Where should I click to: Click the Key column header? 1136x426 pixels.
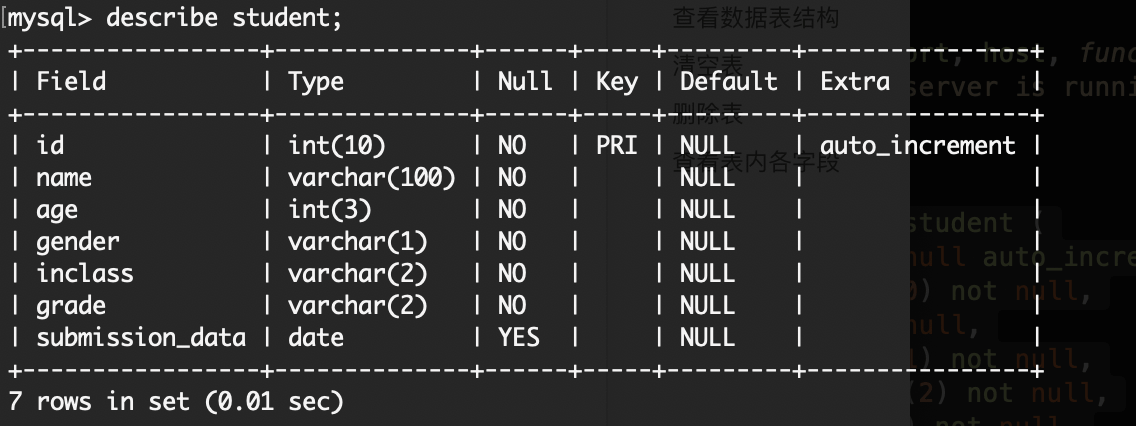coord(617,82)
